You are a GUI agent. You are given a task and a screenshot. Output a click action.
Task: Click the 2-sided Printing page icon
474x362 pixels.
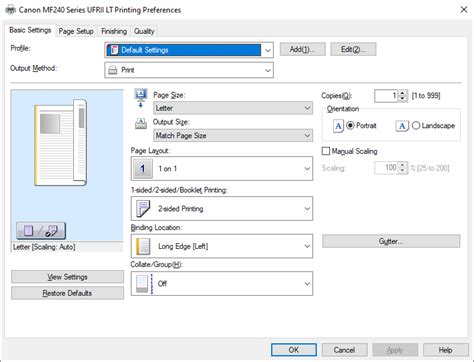[143, 209]
